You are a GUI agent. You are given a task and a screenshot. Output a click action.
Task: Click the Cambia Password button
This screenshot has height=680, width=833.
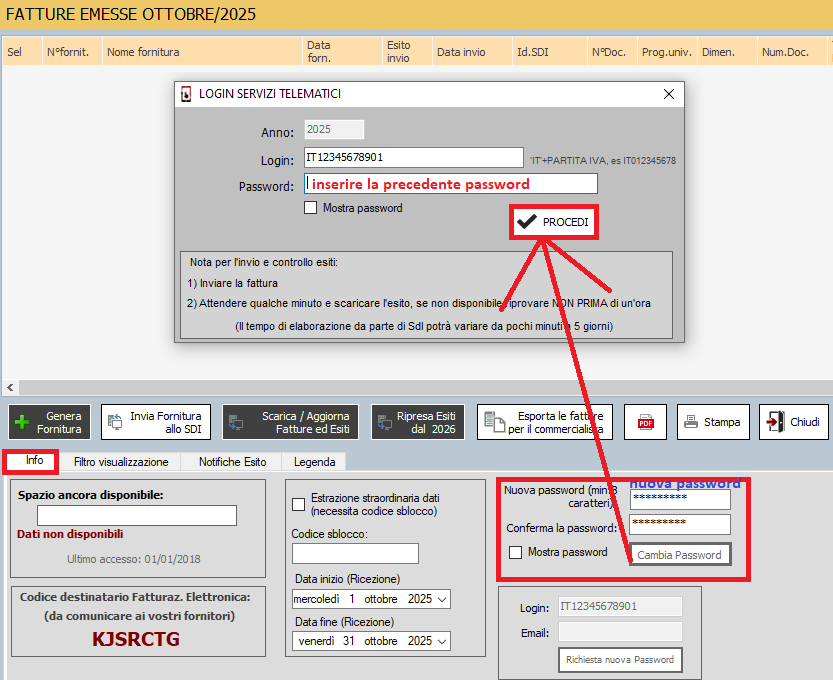click(x=679, y=555)
